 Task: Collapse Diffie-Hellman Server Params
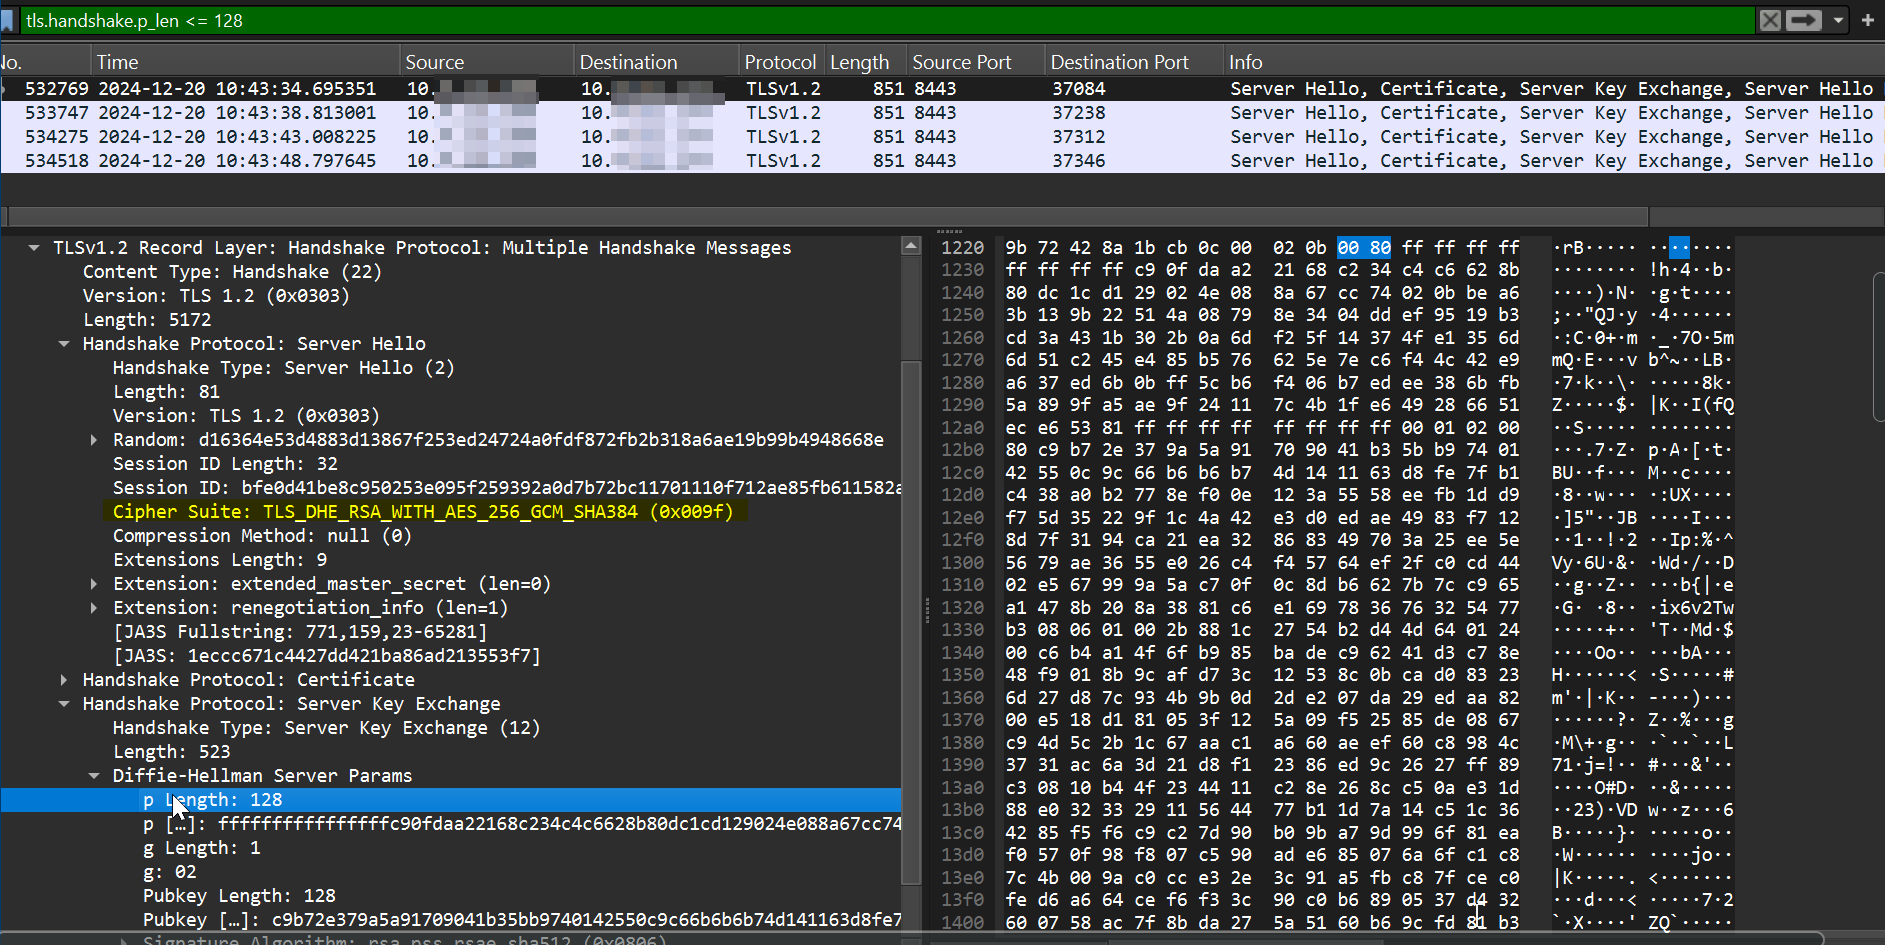click(93, 775)
